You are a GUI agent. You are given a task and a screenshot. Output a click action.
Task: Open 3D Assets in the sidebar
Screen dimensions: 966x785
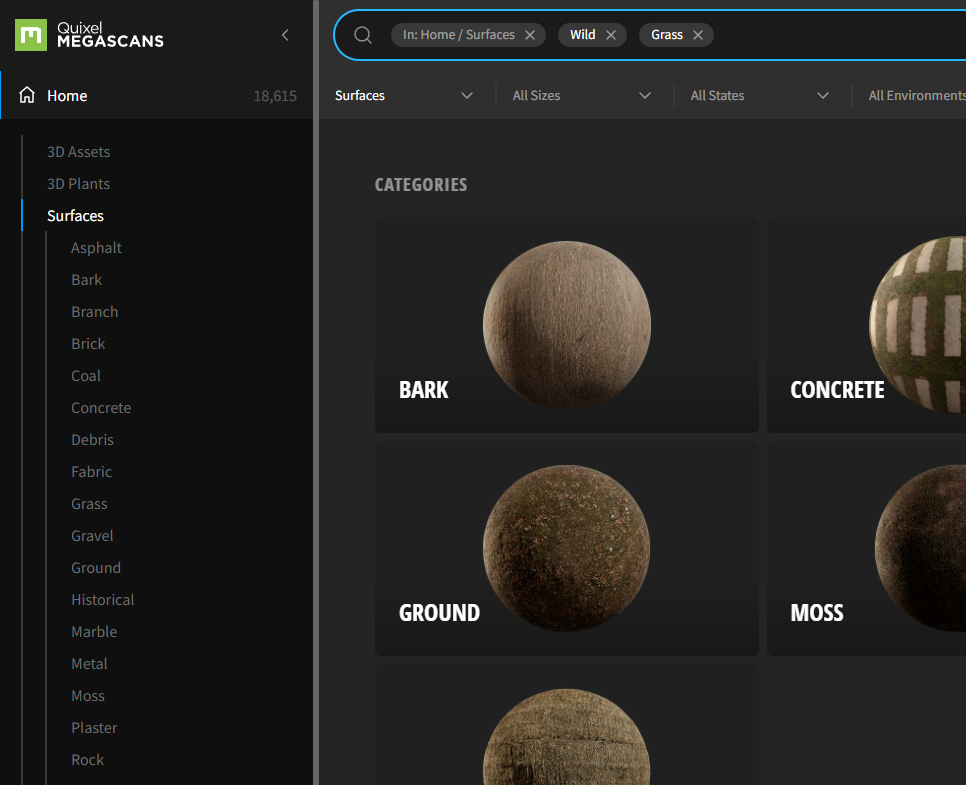(78, 152)
